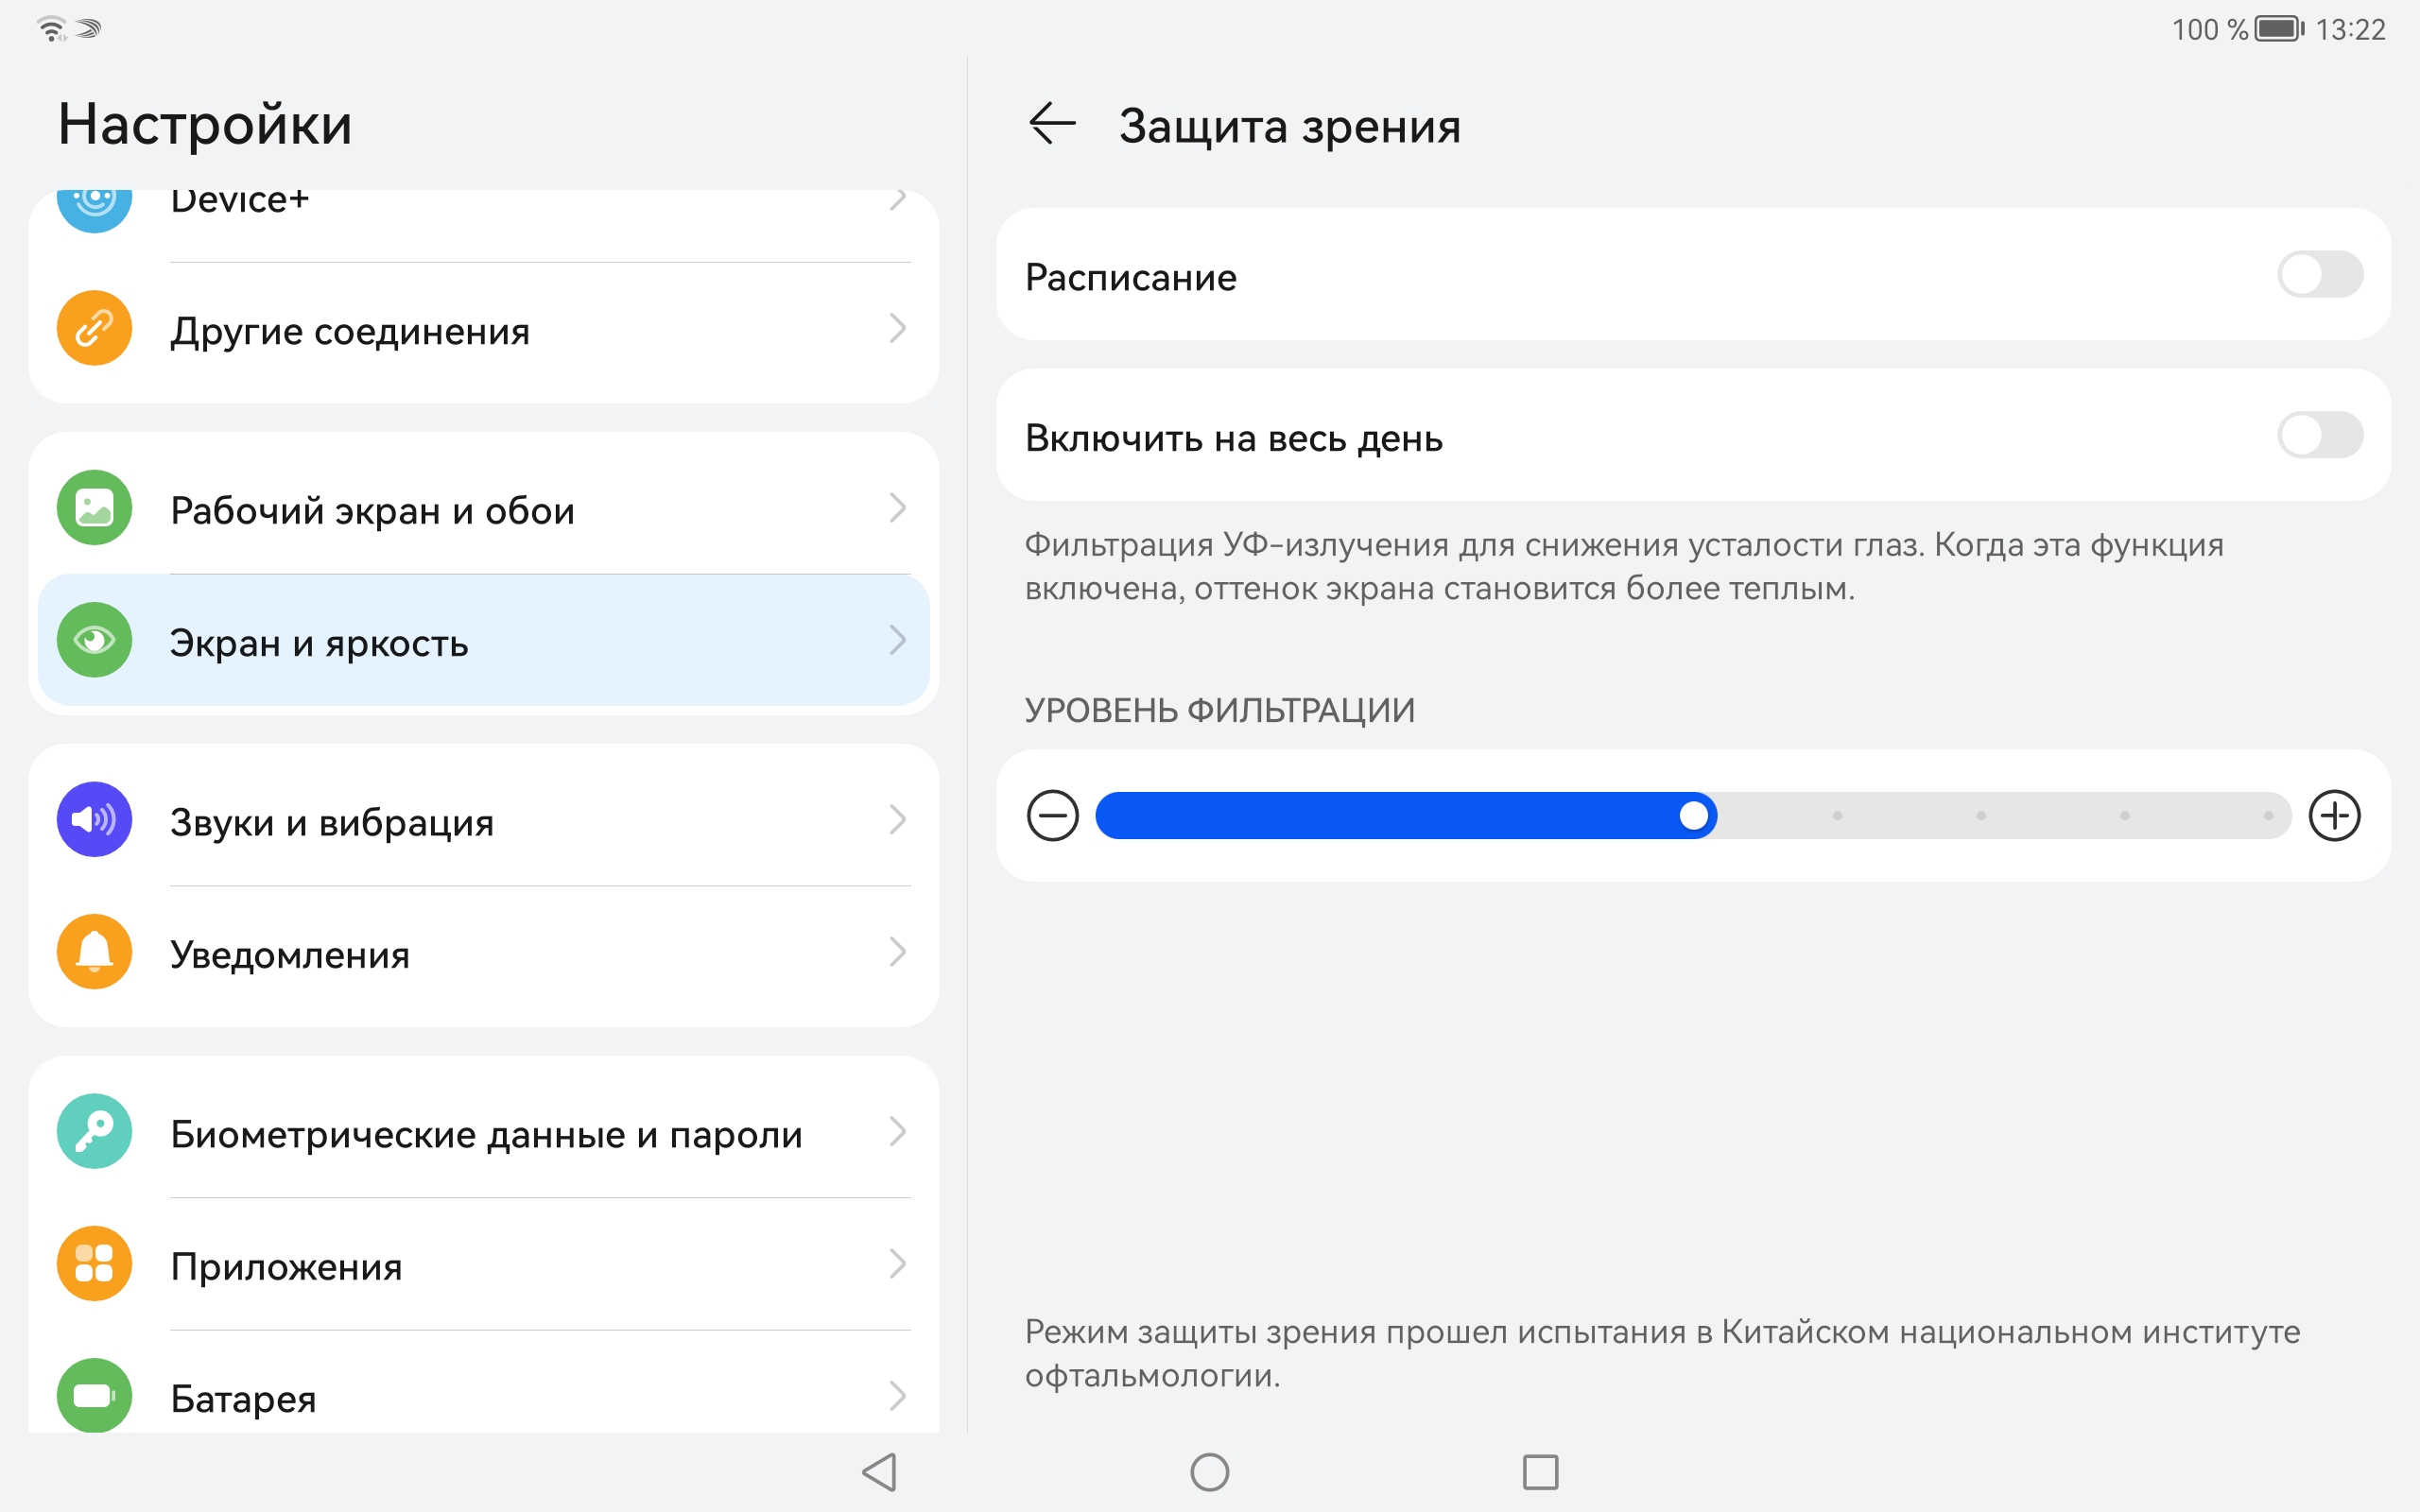Open Звуки и вибрация via its chevron
Viewport: 2420px width, 1512px height.
pos(897,820)
